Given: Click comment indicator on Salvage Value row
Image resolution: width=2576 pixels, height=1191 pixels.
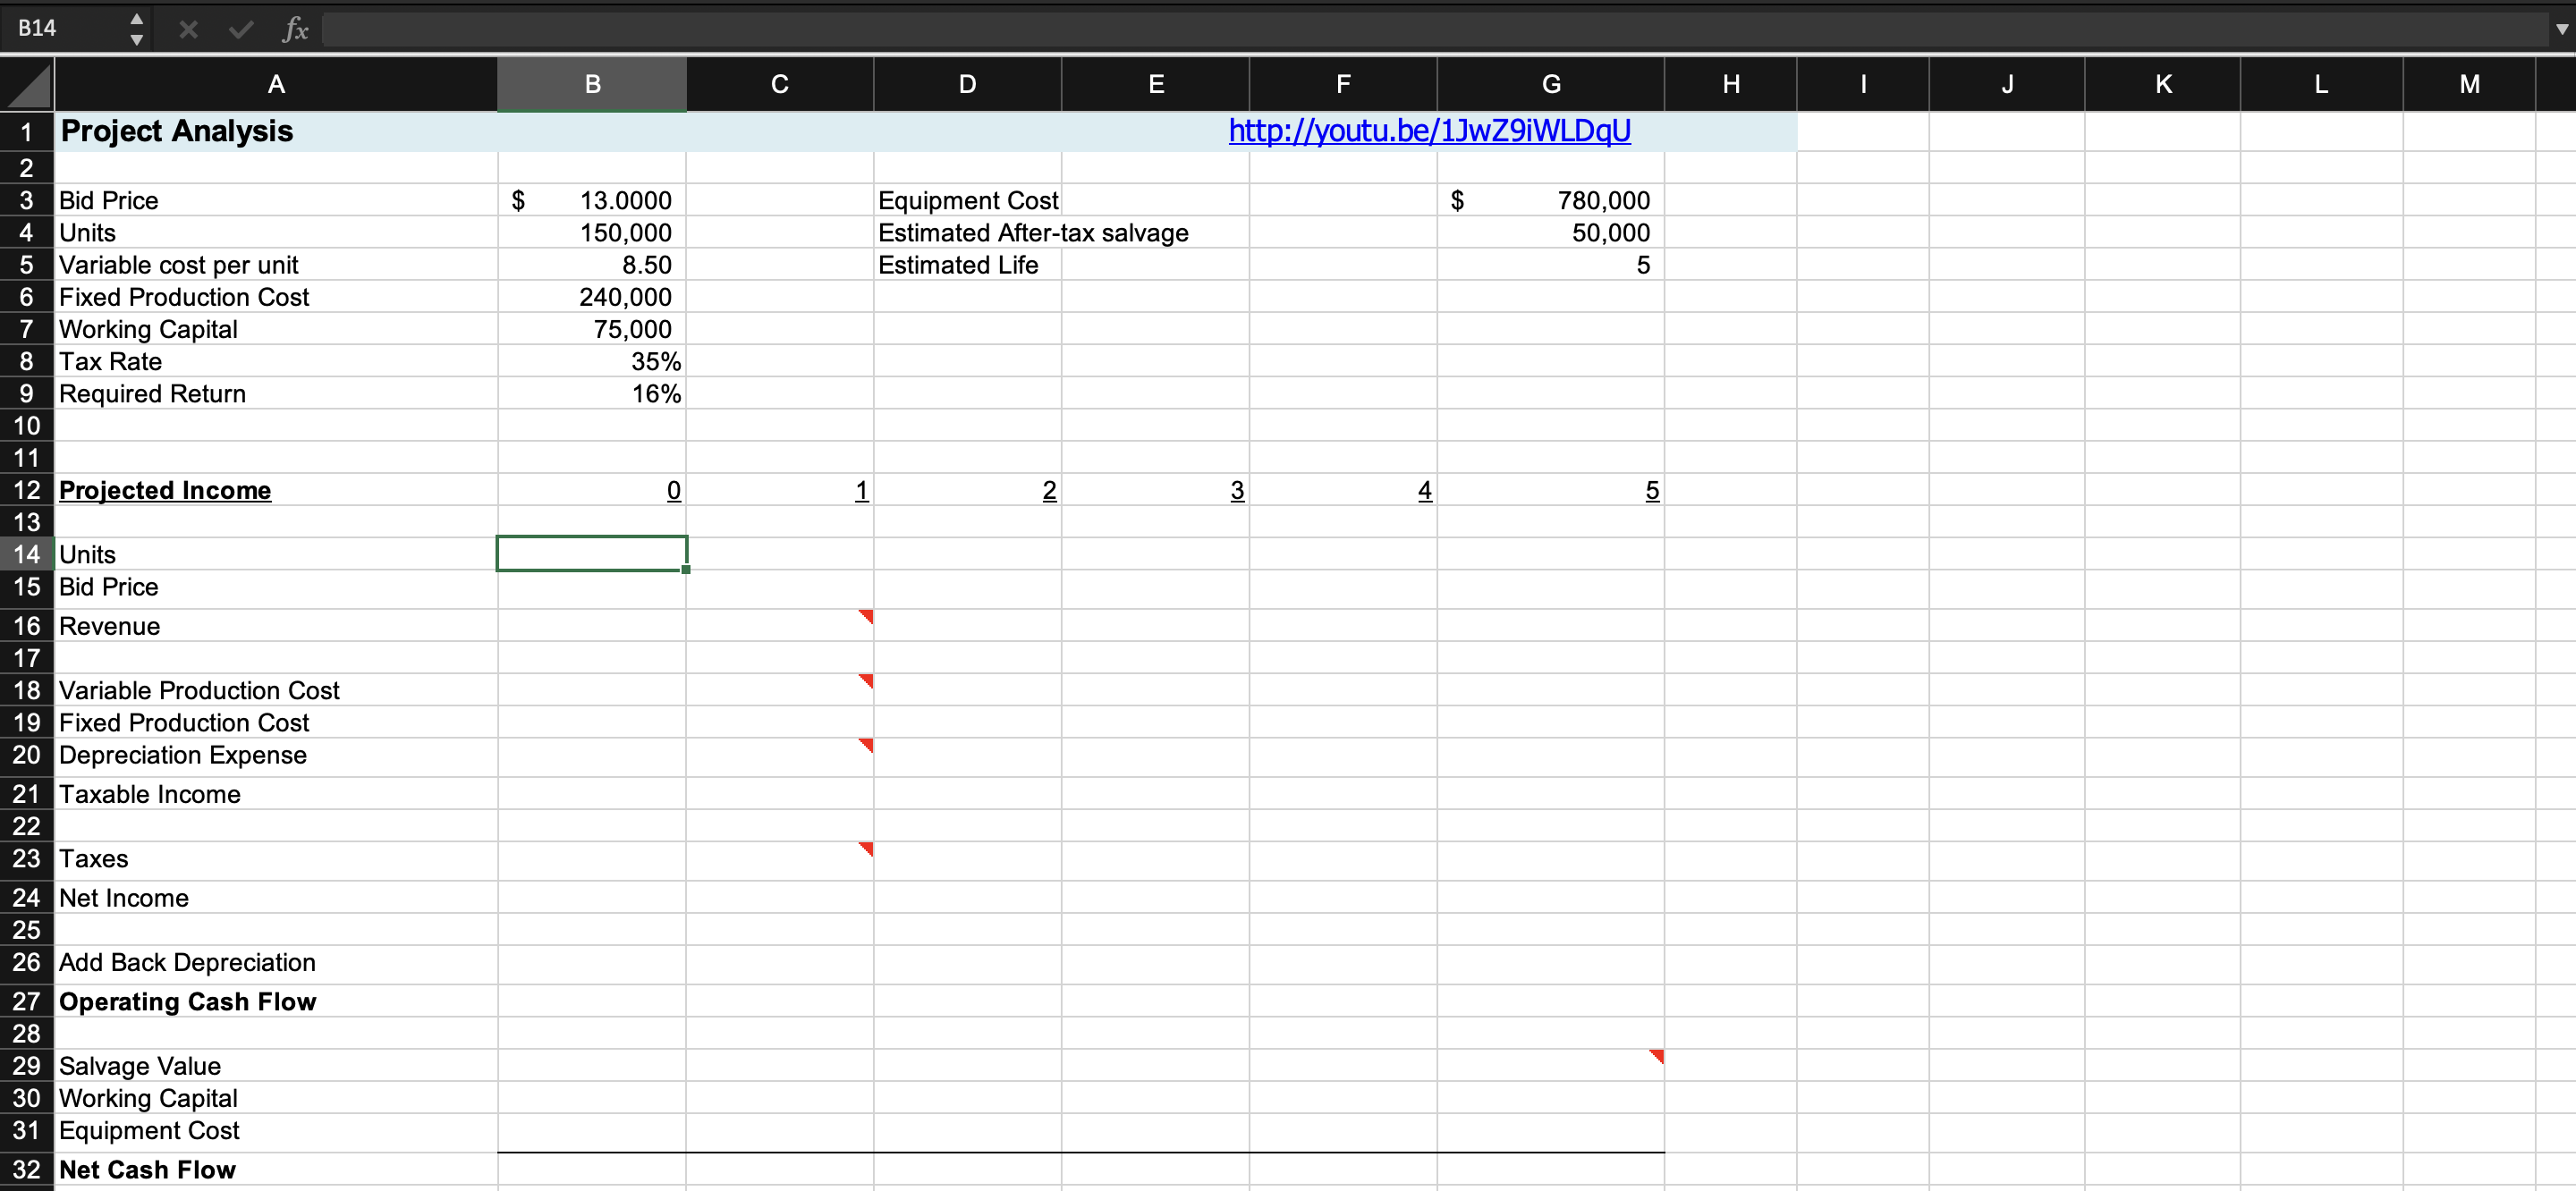Looking at the screenshot, I should point(1657,1055).
